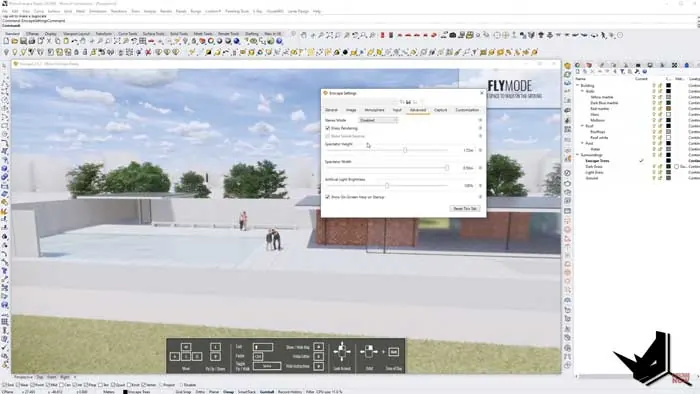This screenshot has height=394, width=700.
Task: Toggle Show On-Screen Help on Startup checkbox
Action: tap(327, 197)
